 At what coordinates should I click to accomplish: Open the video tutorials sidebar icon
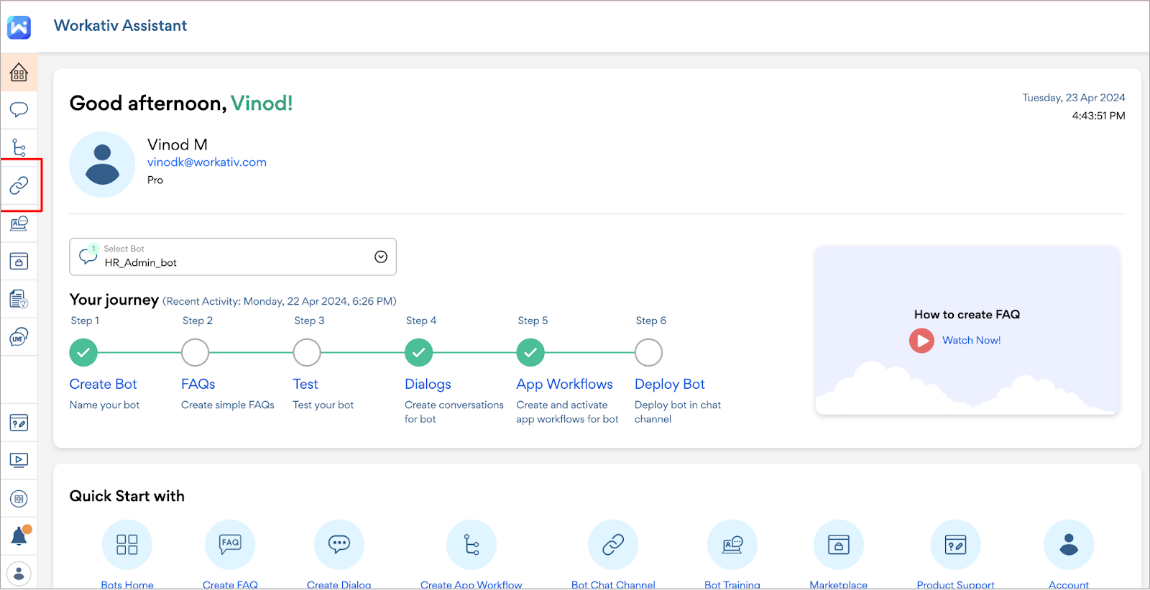coord(19,460)
